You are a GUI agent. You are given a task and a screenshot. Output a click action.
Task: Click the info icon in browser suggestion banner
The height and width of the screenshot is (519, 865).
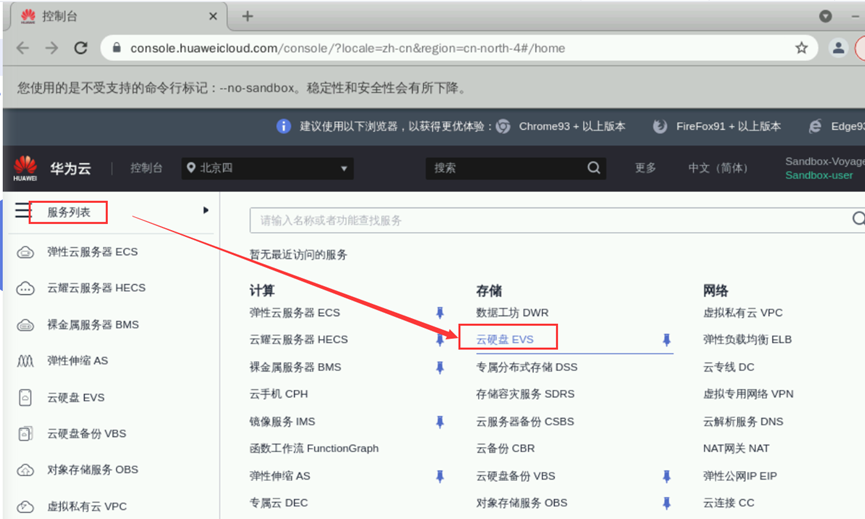(x=284, y=126)
